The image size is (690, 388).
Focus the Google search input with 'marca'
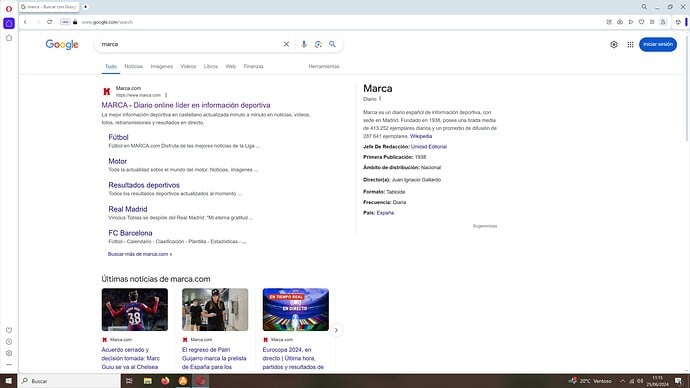click(x=189, y=44)
